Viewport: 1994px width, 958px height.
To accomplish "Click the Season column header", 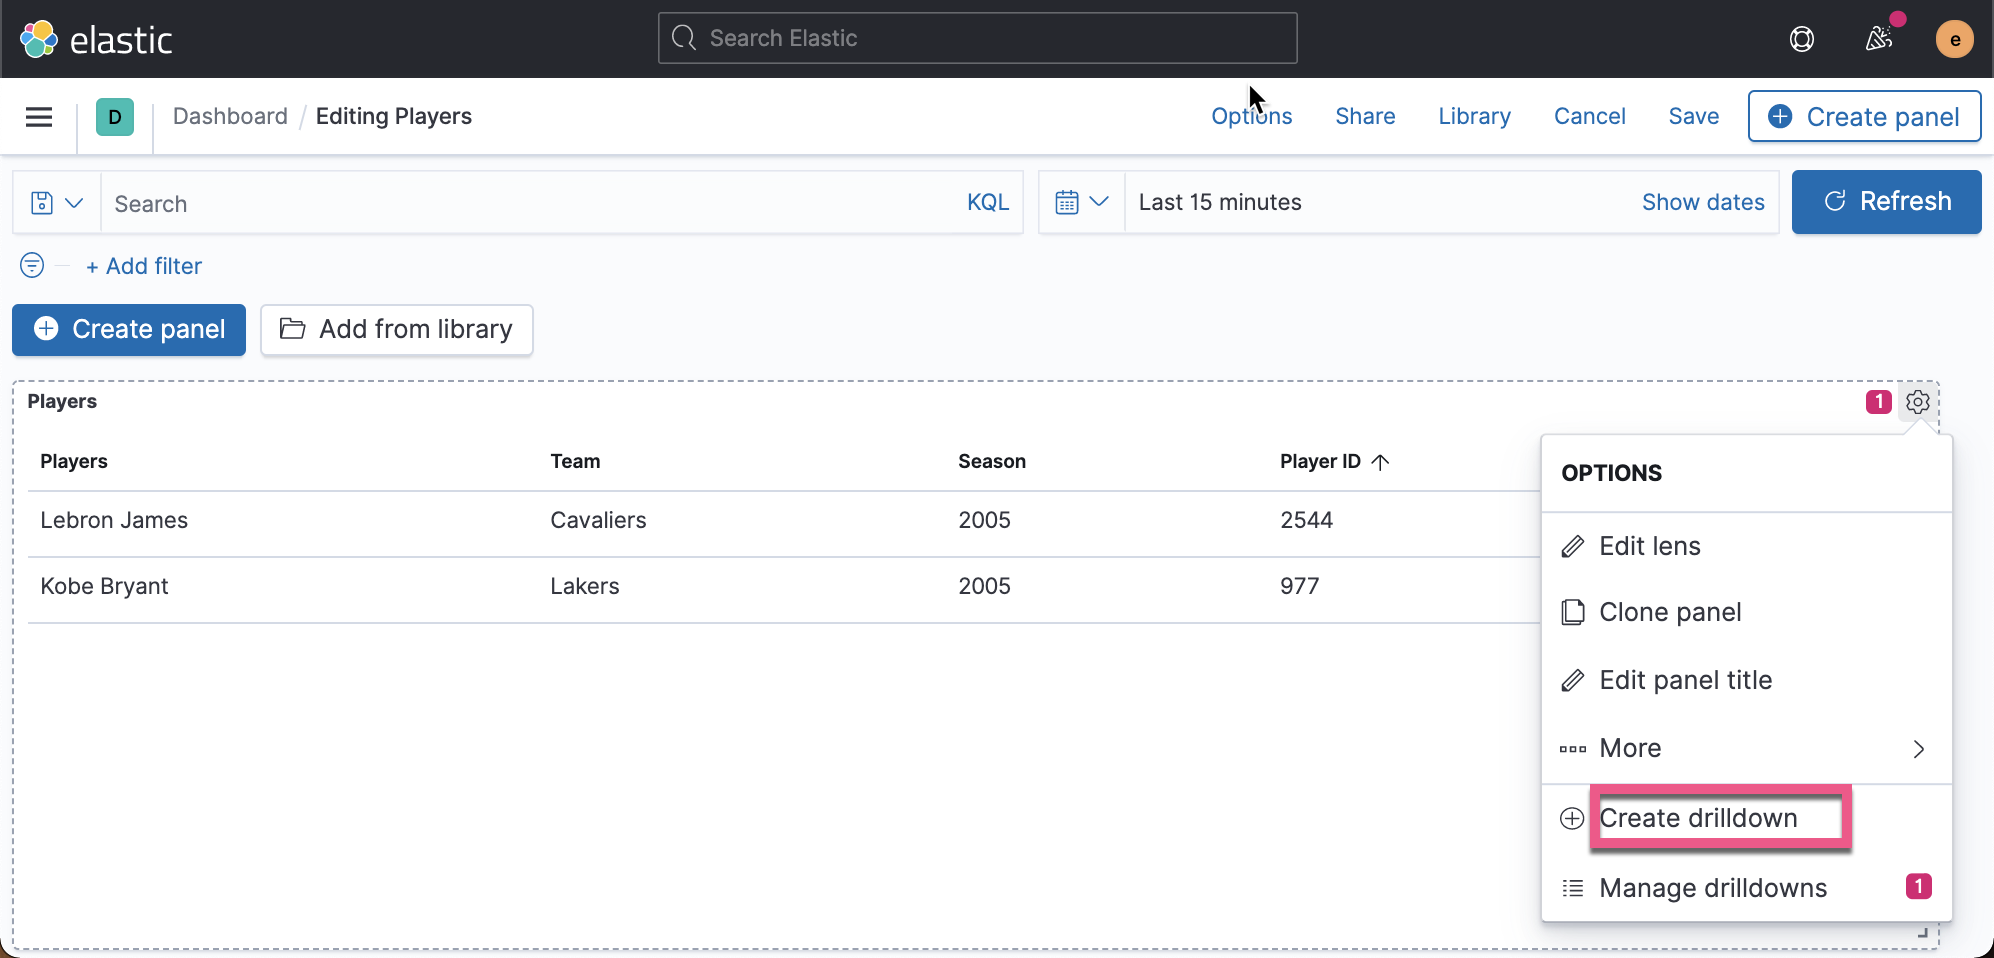I will point(992,461).
